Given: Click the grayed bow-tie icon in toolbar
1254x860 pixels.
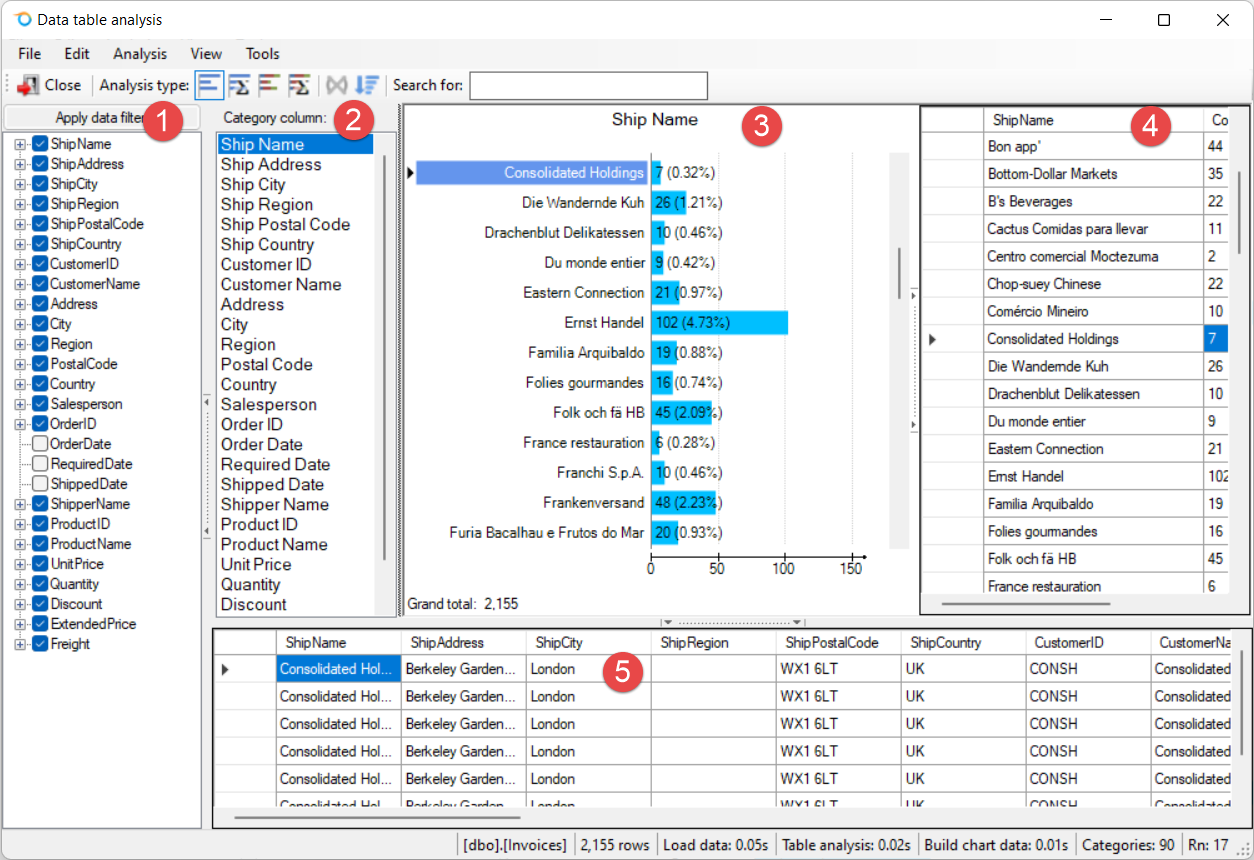Looking at the screenshot, I should pos(337,85).
